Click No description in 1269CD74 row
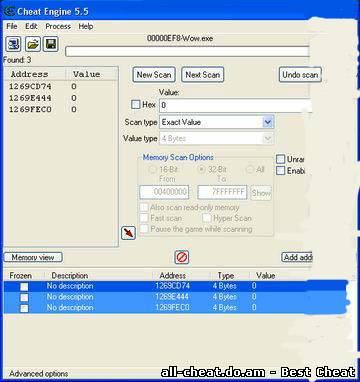Viewport: 360px width, 382px height. coord(70,286)
